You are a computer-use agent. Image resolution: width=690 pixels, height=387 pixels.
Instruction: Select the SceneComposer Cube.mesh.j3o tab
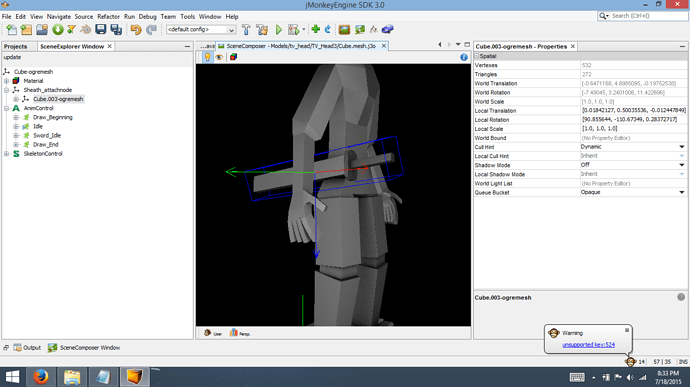(301, 46)
